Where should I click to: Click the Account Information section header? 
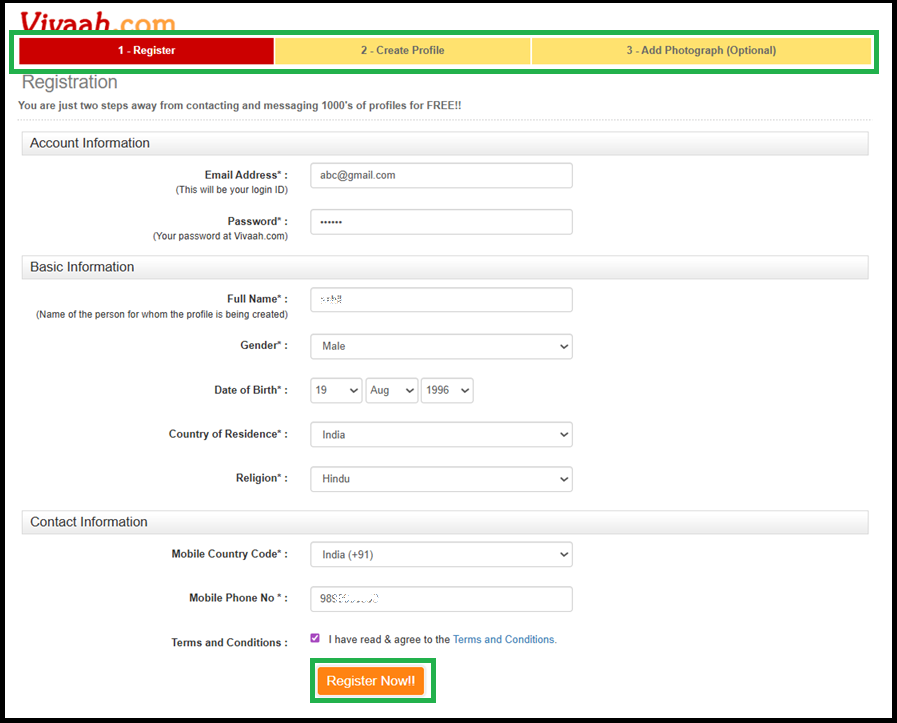(445, 144)
